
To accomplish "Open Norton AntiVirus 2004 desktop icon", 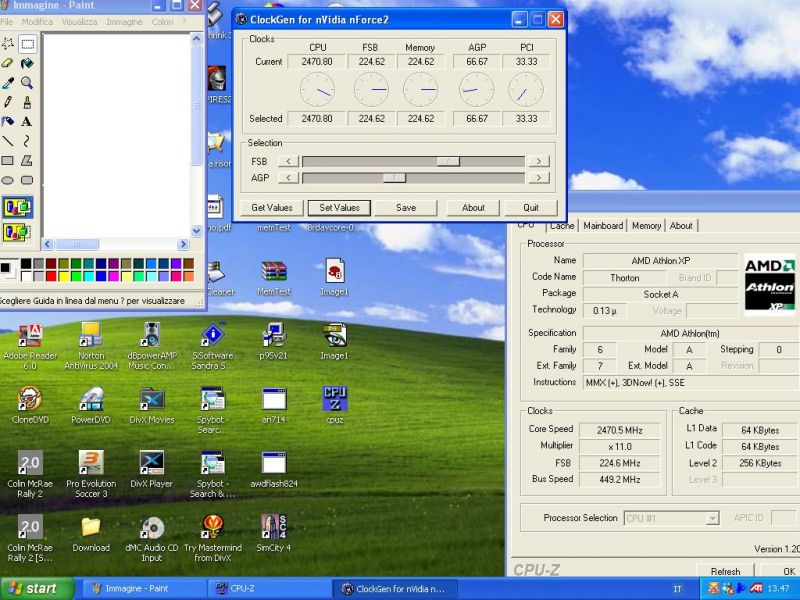I will click(91, 345).
